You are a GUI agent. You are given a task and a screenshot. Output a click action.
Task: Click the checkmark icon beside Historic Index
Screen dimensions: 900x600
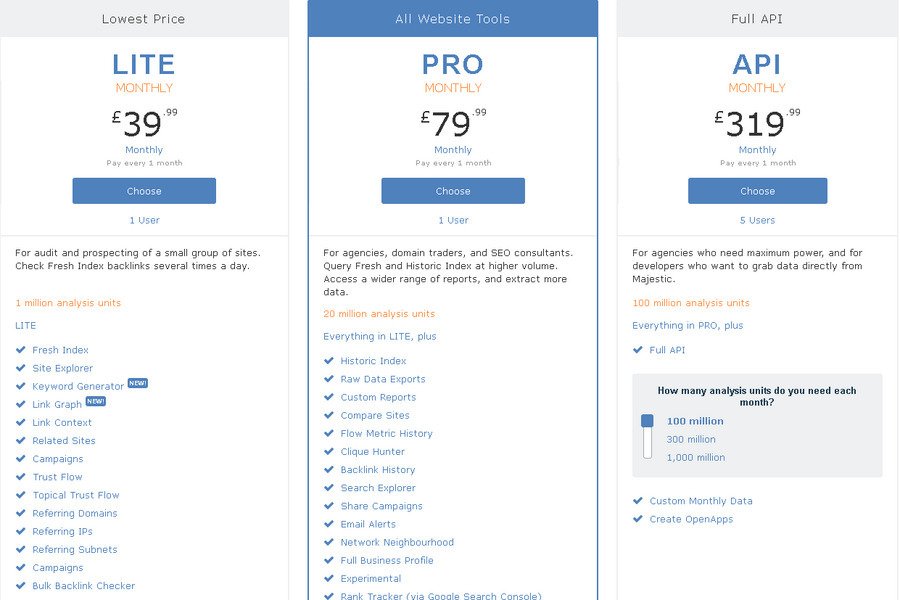pos(329,361)
